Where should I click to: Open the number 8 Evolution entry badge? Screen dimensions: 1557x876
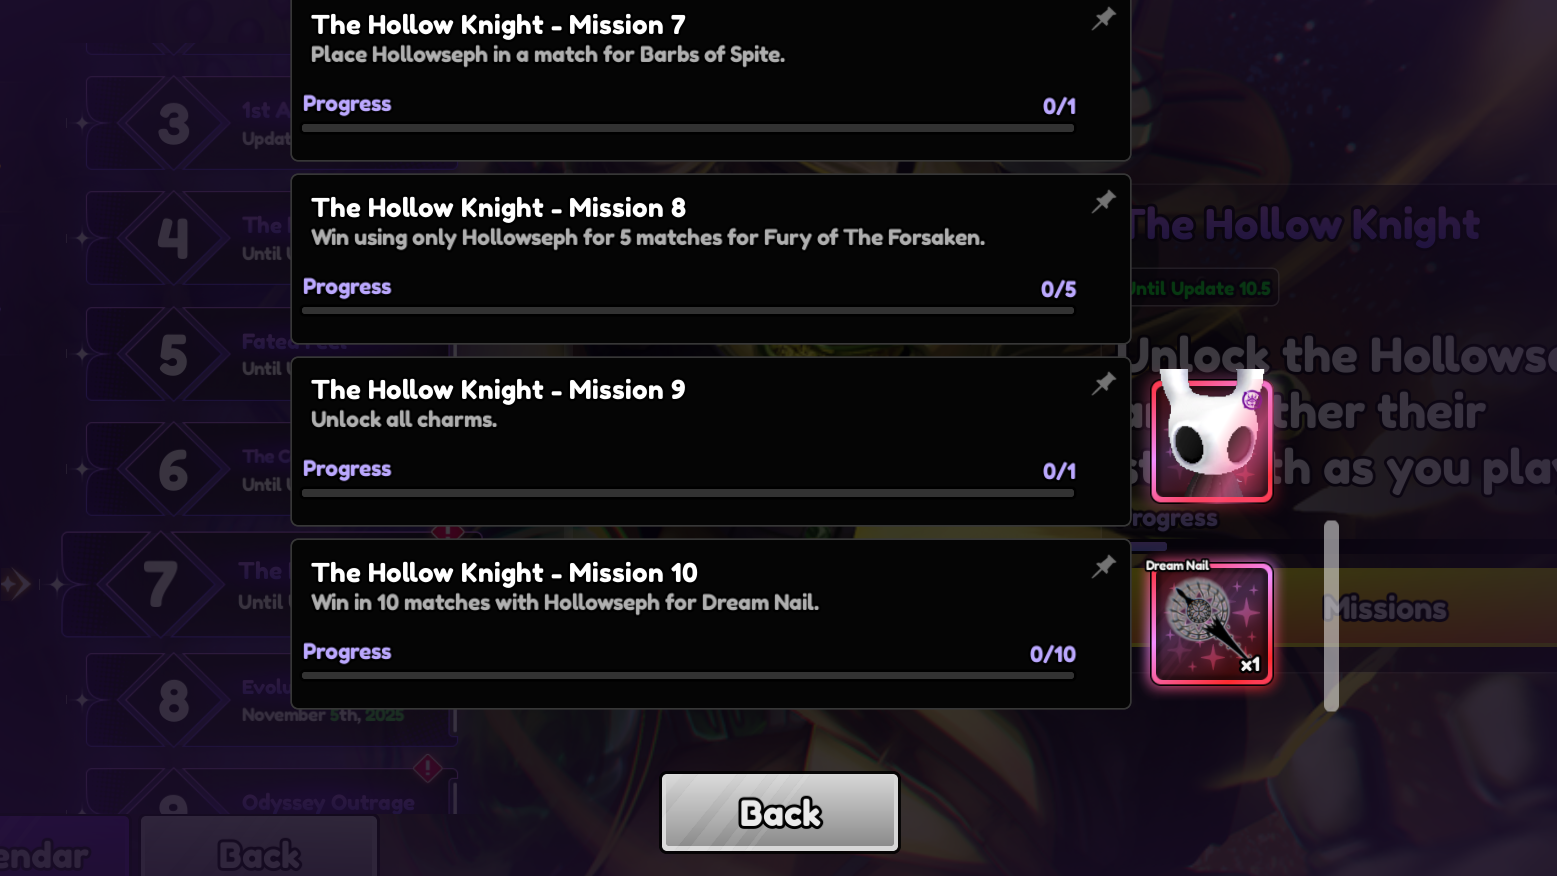[x=173, y=700]
